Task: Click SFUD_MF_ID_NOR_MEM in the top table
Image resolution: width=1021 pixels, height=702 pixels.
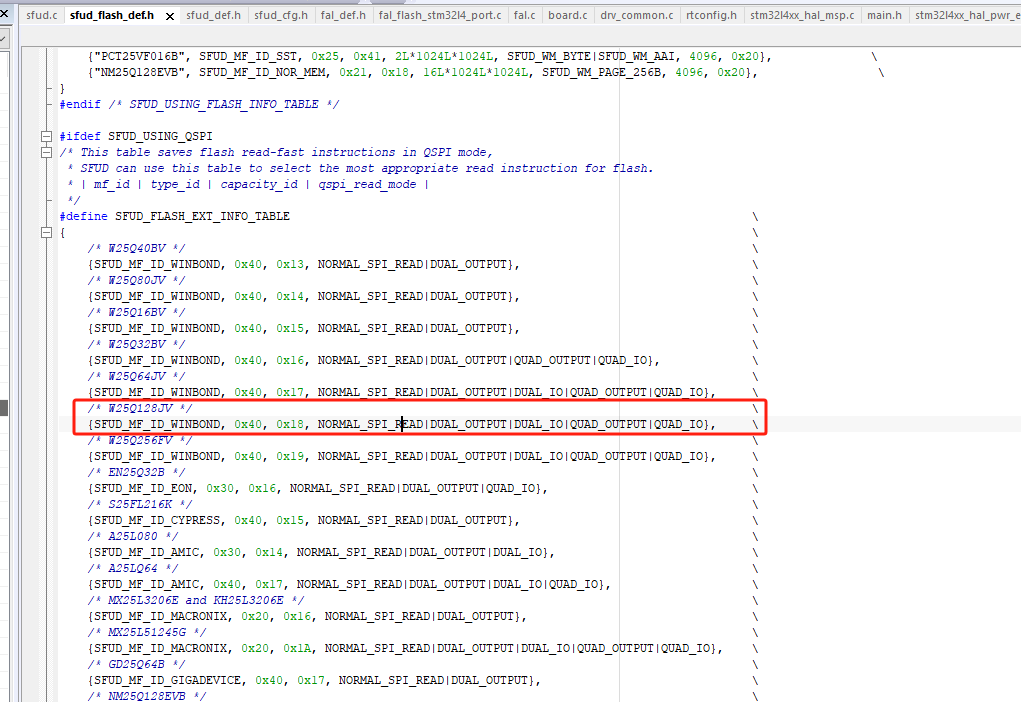Action: [262, 72]
